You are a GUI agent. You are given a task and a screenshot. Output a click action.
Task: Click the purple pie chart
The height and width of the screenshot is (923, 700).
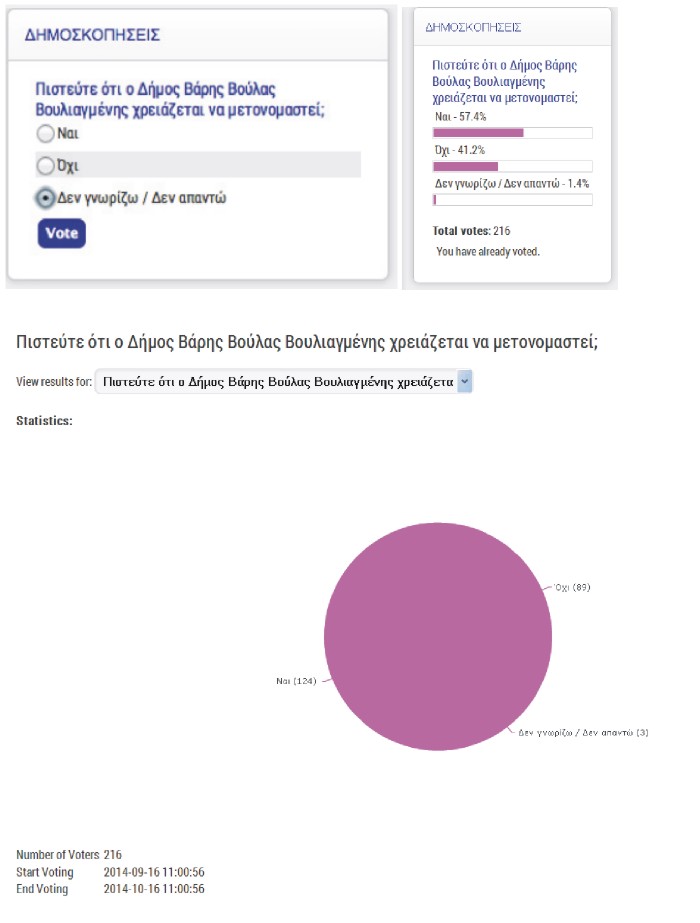point(438,636)
